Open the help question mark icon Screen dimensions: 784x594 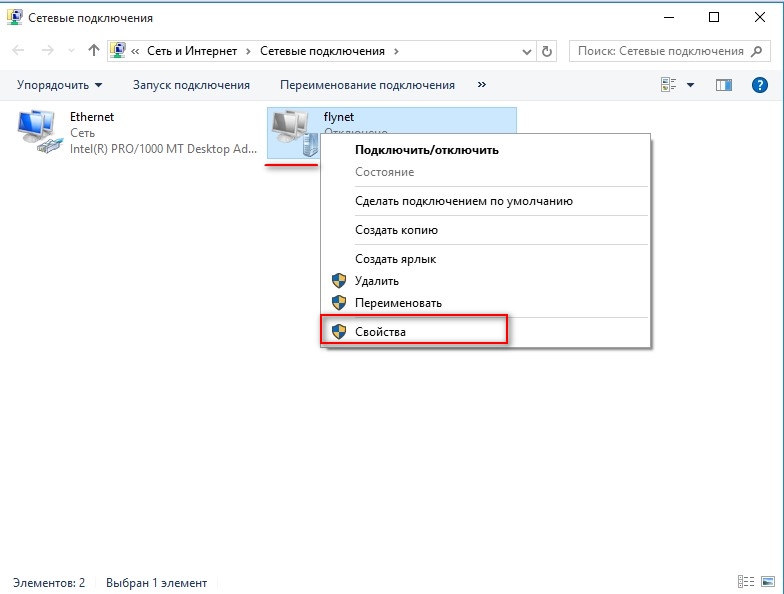pyautogui.click(x=760, y=85)
